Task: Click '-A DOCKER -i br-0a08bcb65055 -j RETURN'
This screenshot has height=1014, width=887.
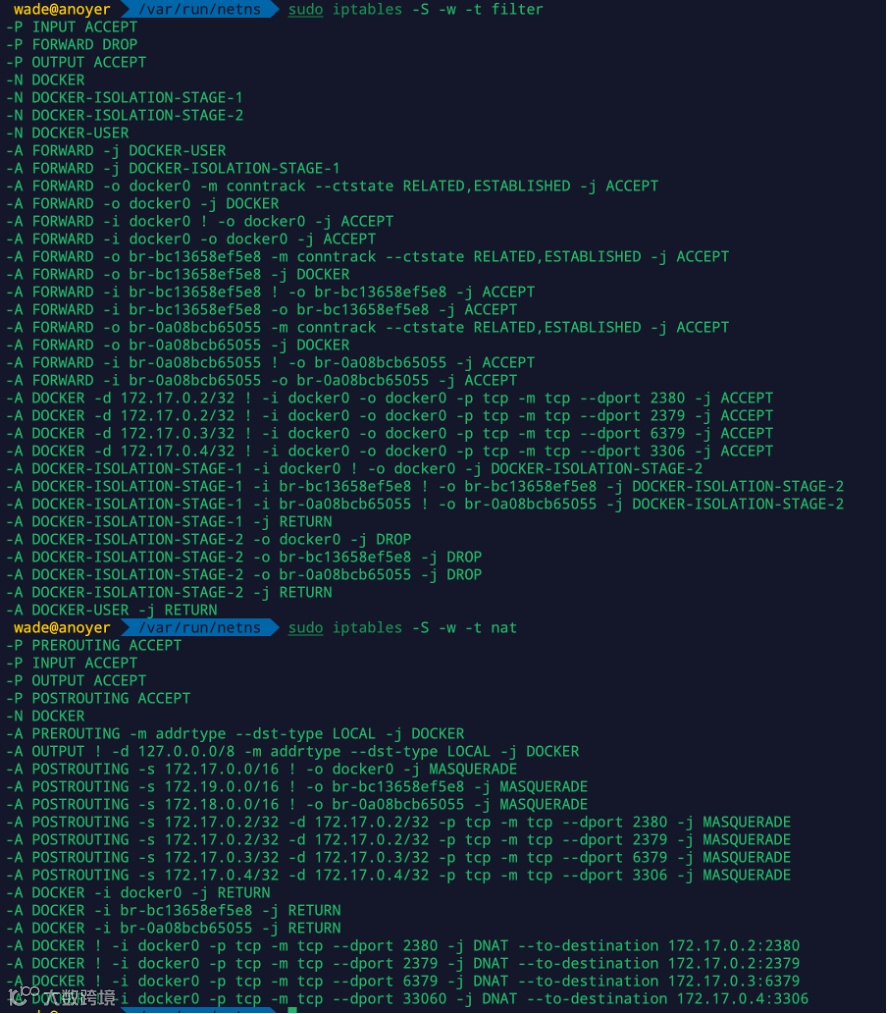Action: (174, 929)
